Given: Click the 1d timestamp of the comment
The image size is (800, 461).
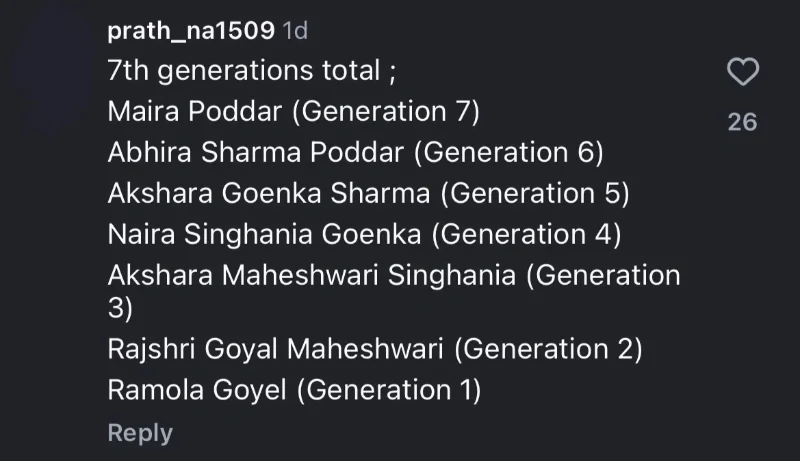Looking at the screenshot, I should (295, 31).
